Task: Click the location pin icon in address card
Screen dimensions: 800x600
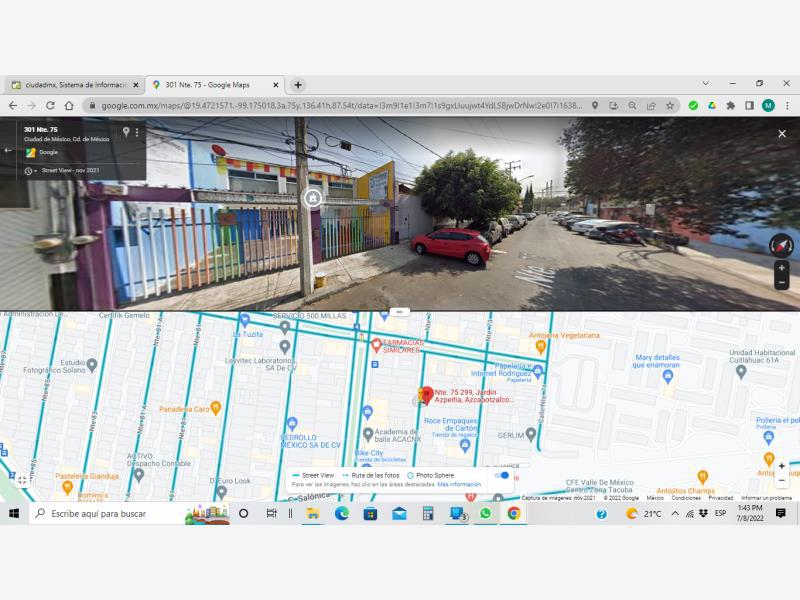Action: [x=126, y=132]
